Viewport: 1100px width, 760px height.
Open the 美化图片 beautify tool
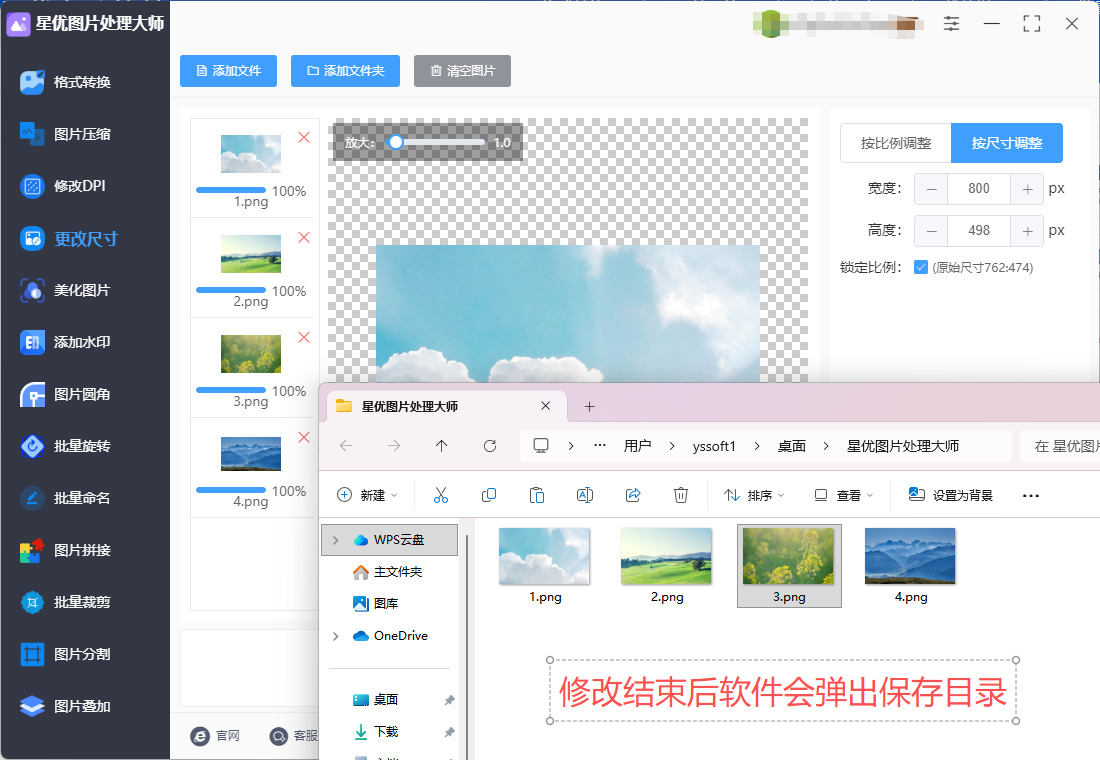(67, 290)
